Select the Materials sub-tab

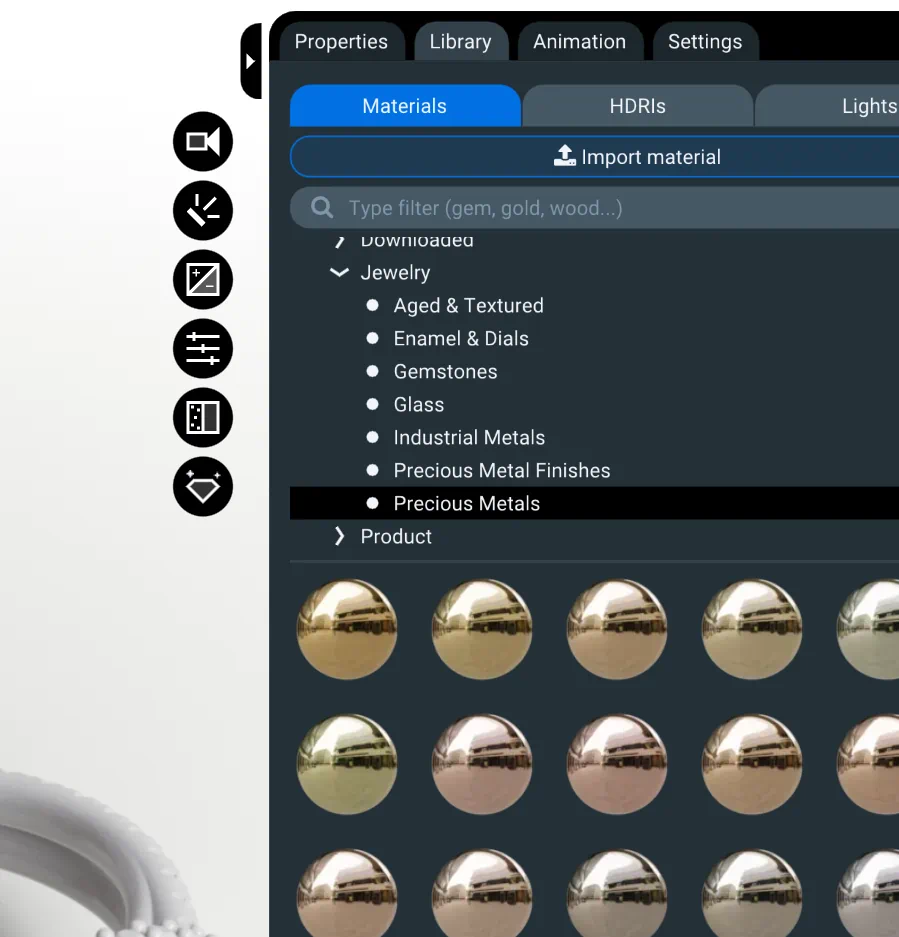[405, 106]
